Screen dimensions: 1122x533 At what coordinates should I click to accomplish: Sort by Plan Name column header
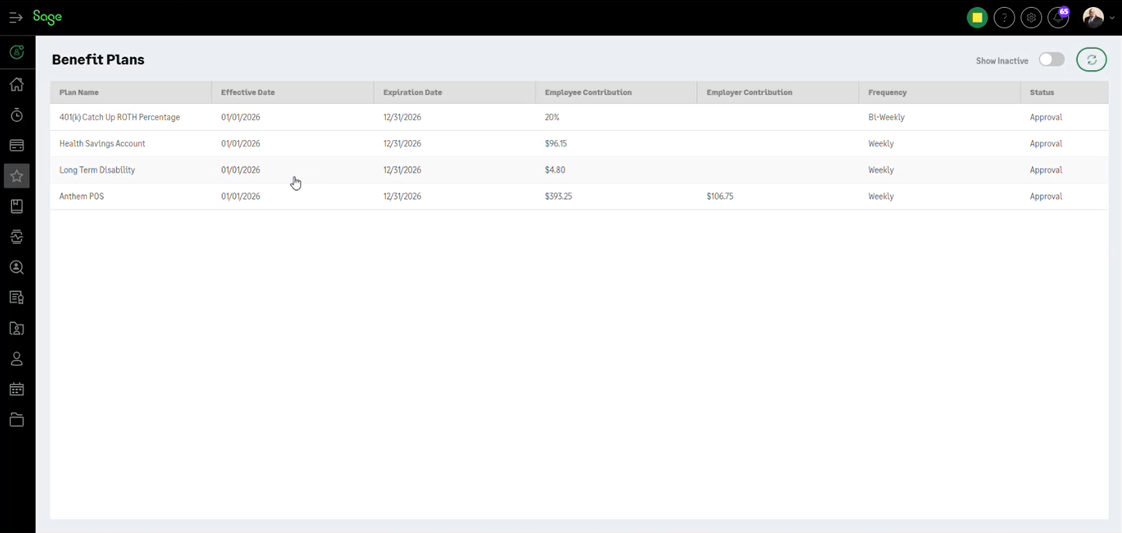pos(79,93)
